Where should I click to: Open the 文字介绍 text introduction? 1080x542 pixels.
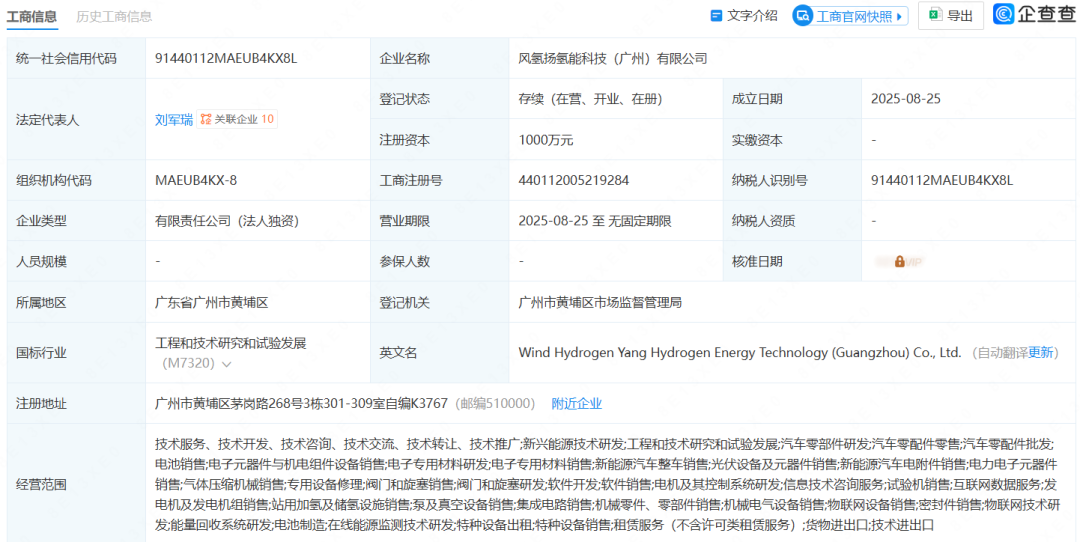pyautogui.click(x=751, y=16)
